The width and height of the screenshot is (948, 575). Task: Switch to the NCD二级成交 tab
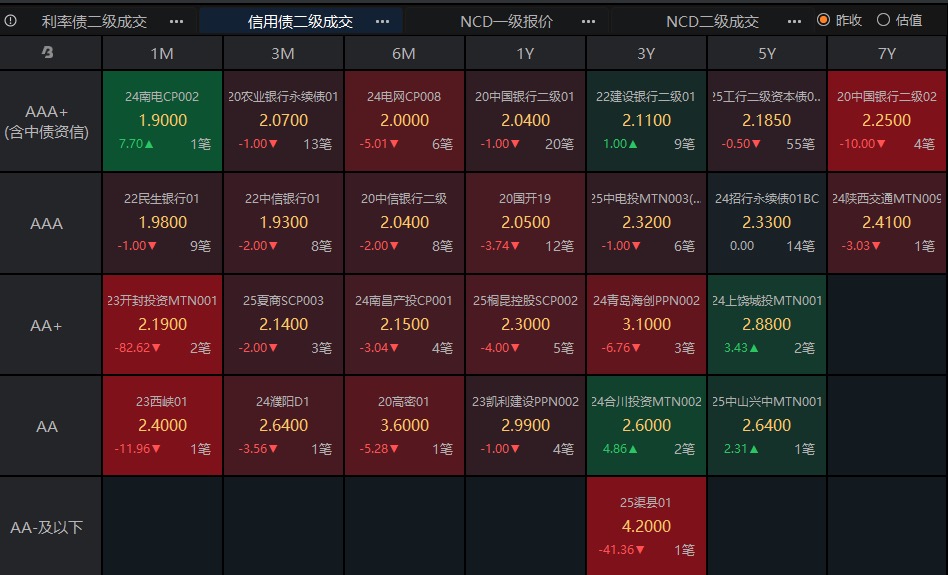712,22
